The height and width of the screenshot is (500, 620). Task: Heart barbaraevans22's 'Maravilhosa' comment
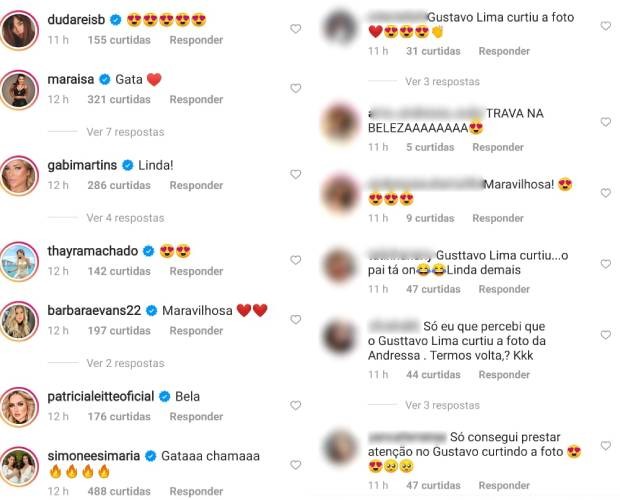click(x=295, y=319)
